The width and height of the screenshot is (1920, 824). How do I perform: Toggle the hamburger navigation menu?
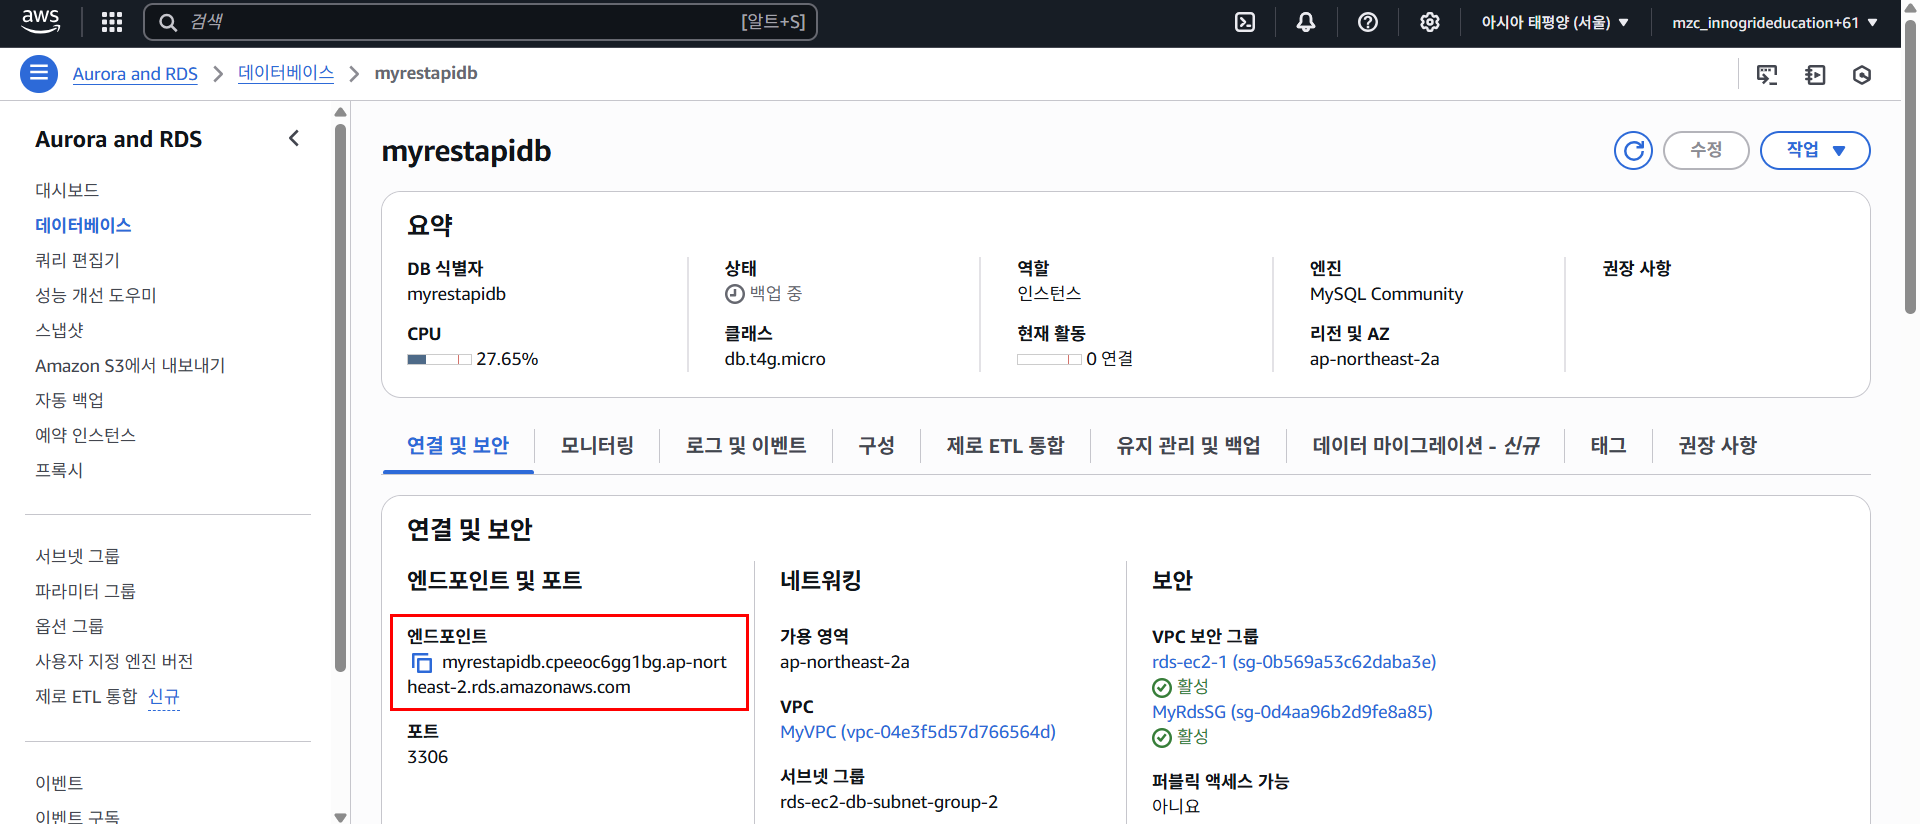[x=39, y=73]
